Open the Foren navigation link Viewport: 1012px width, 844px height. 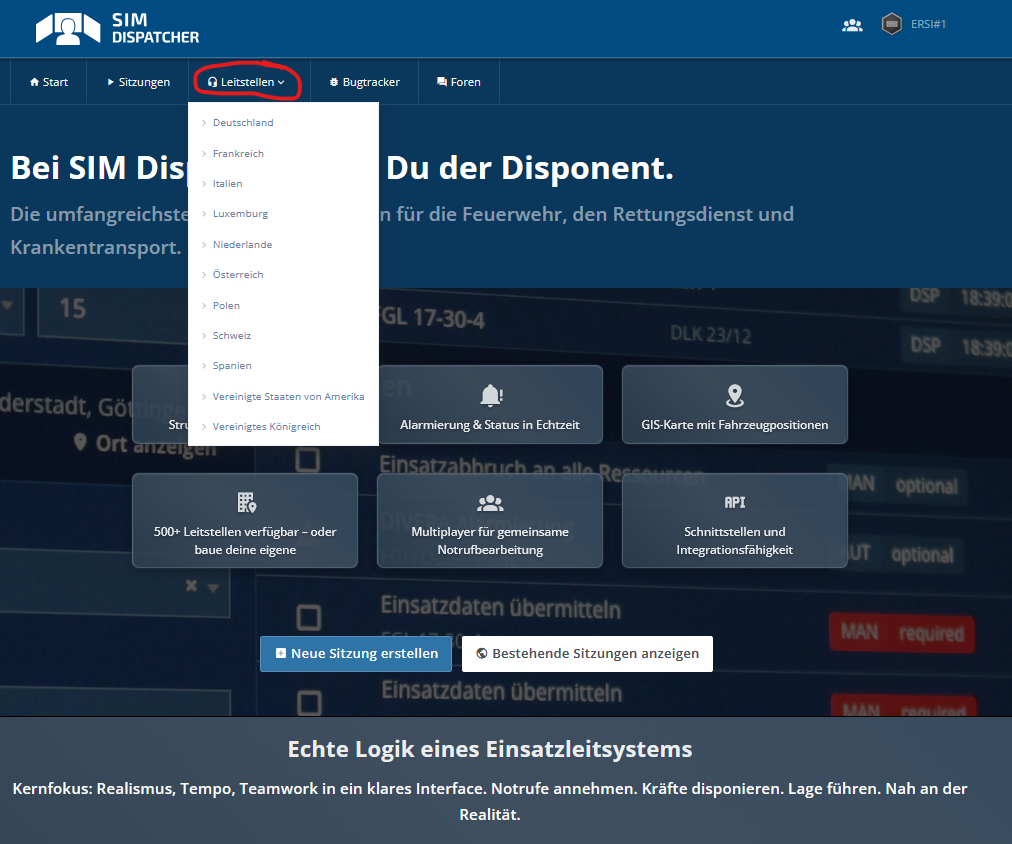[459, 82]
